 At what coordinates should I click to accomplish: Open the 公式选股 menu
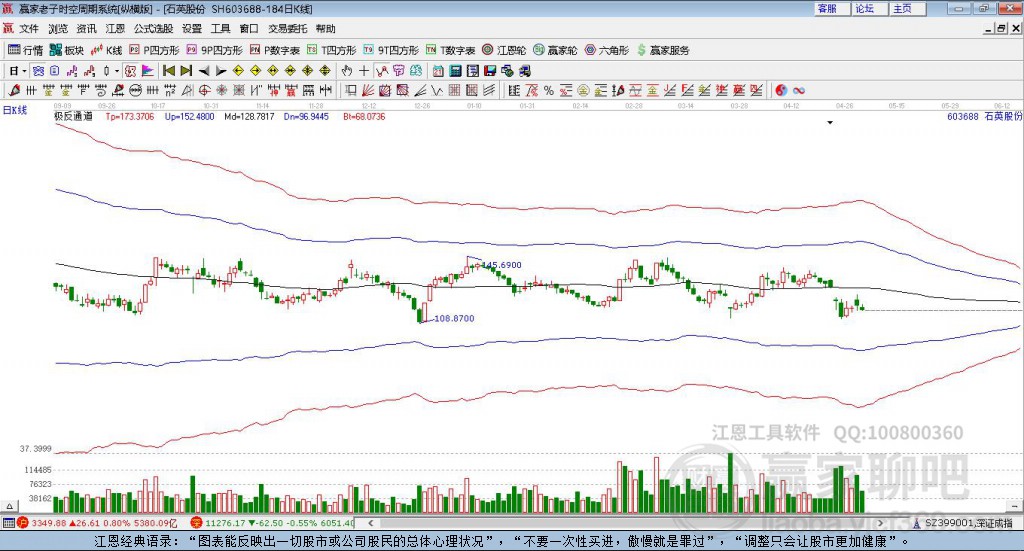point(153,29)
